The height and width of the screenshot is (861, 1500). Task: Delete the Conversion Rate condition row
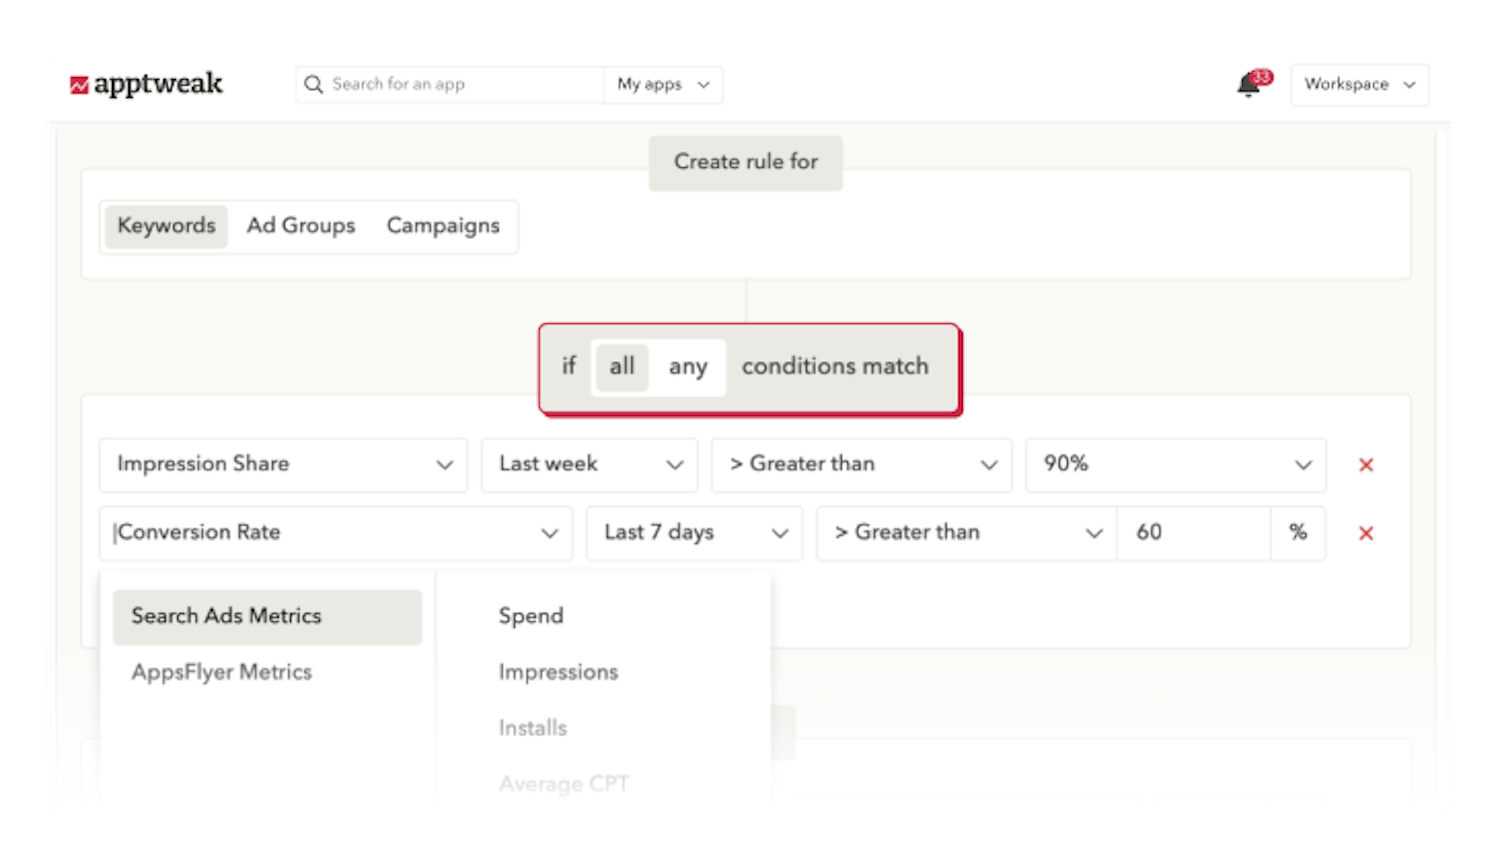(1366, 533)
